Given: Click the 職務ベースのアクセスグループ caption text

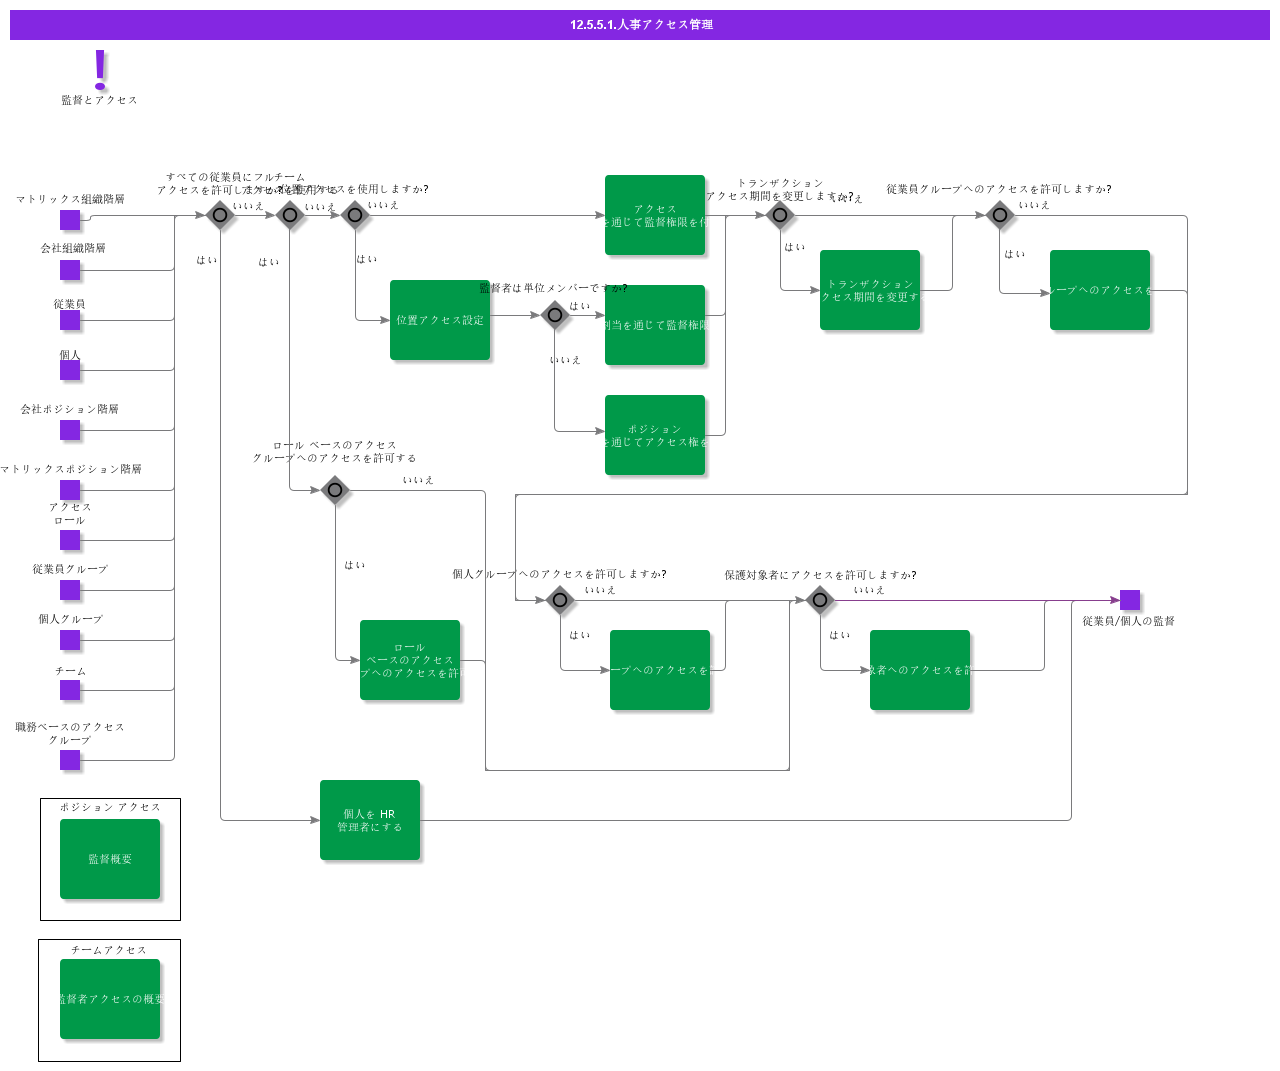Looking at the screenshot, I should click(70, 733).
